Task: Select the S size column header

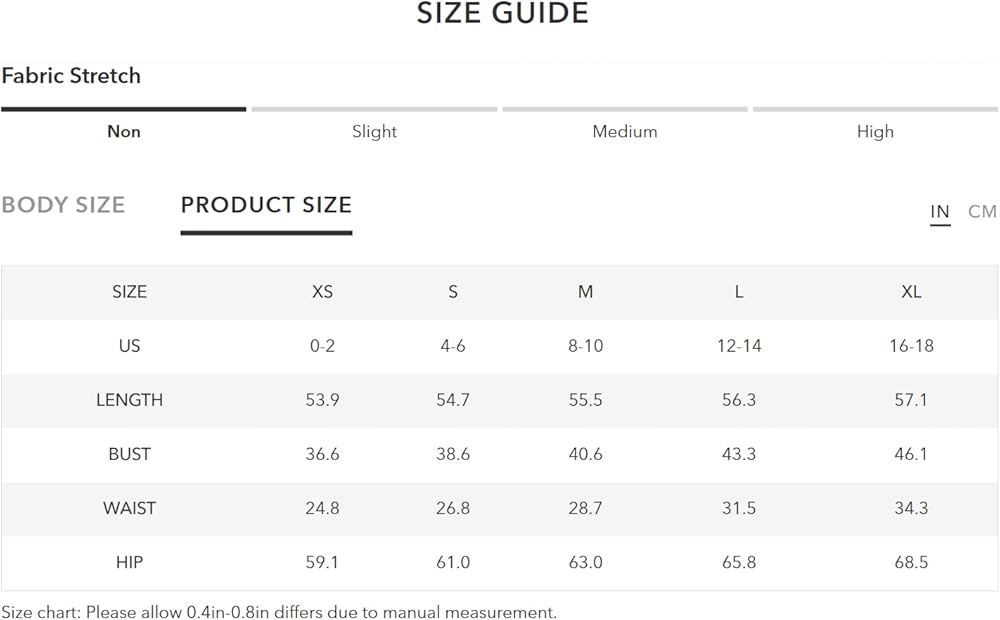Action: click(x=453, y=292)
